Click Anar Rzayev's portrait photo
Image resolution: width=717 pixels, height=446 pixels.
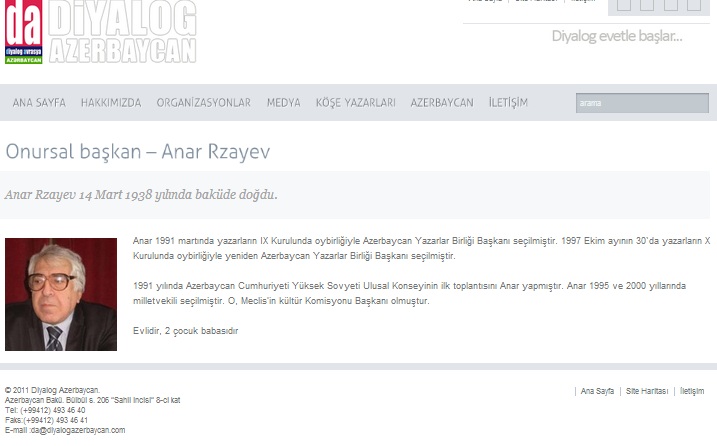(47, 294)
